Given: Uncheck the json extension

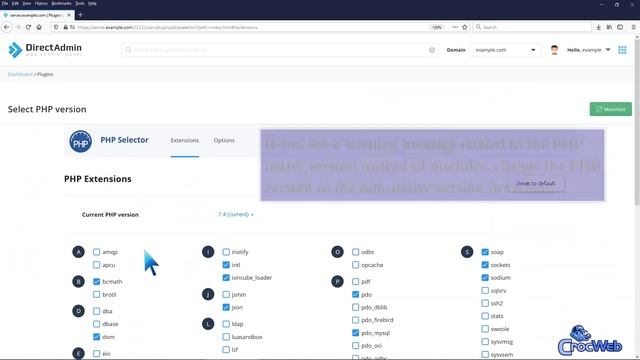Looking at the screenshot, I should pos(226,307).
